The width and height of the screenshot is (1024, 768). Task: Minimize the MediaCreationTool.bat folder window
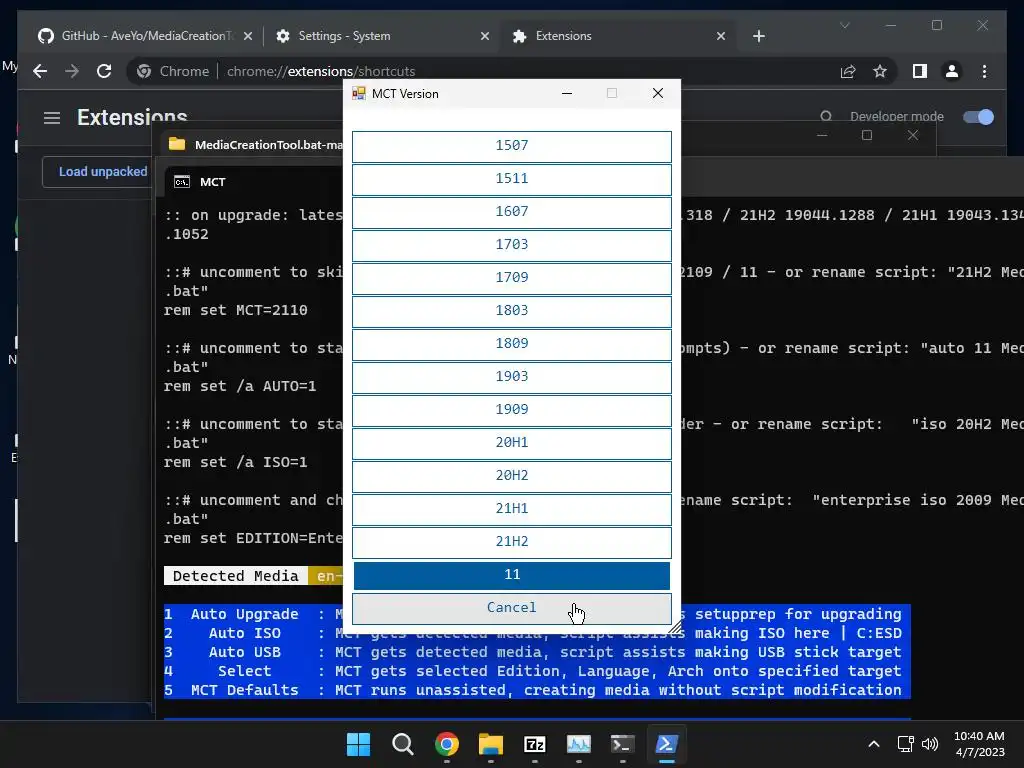[x=822, y=135]
